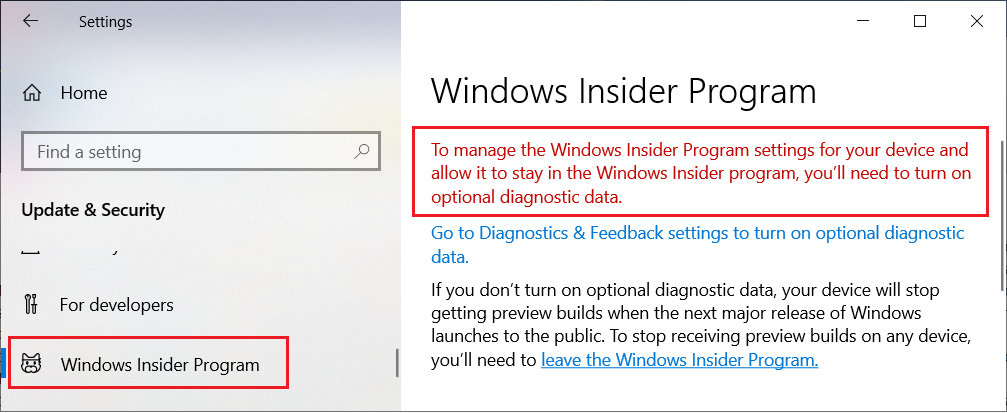
Task: Click the Update & Security section header
Action: [93, 210]
